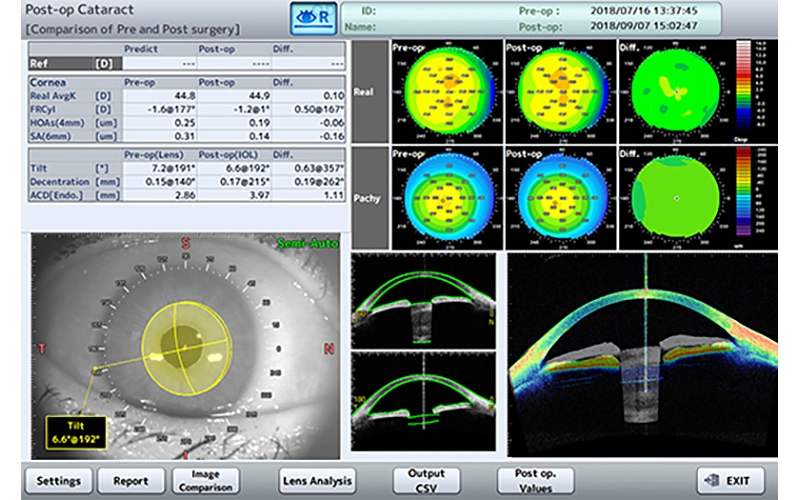Click the pachymetry micron color scale
The image size is (800, 500).
click(743, 191)
